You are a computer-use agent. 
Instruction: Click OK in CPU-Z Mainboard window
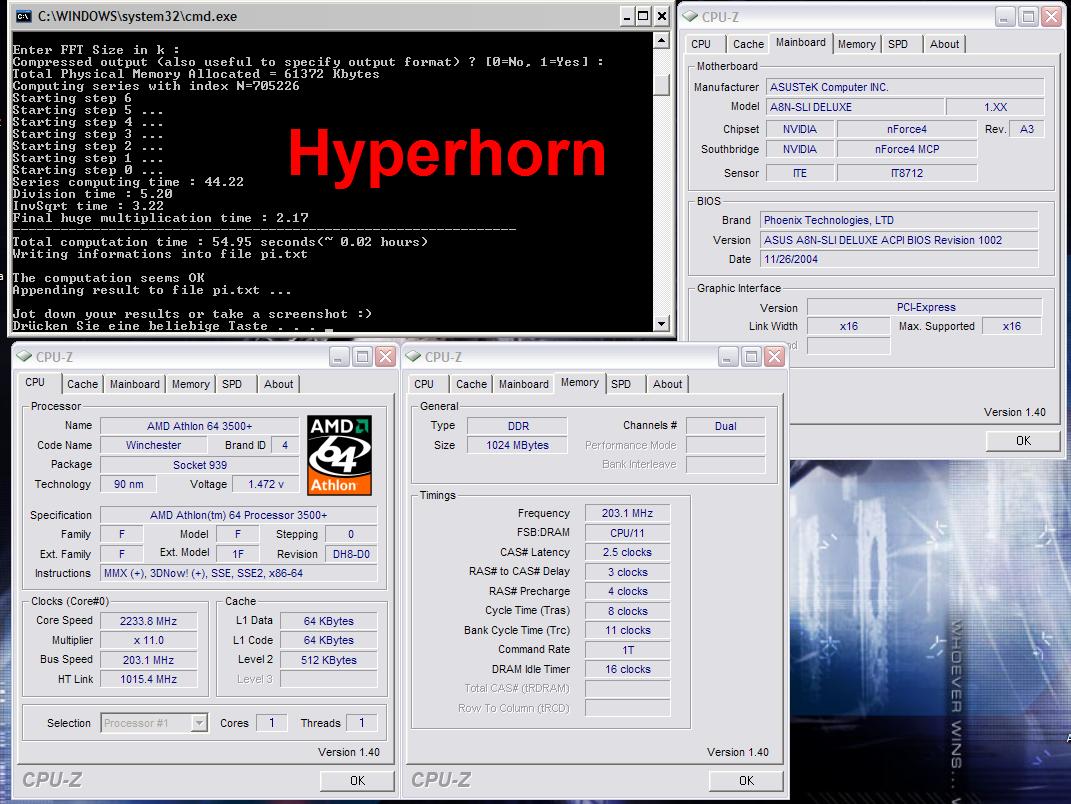tap(1023, 441)
